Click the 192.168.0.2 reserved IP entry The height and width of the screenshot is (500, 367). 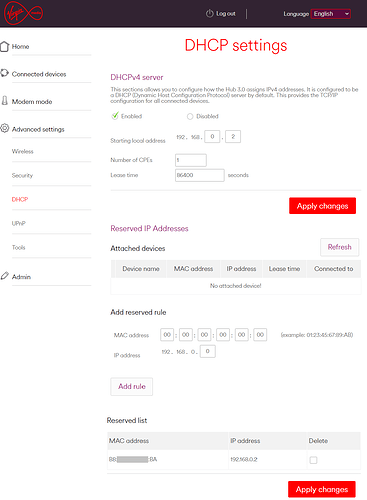(244, 459)
